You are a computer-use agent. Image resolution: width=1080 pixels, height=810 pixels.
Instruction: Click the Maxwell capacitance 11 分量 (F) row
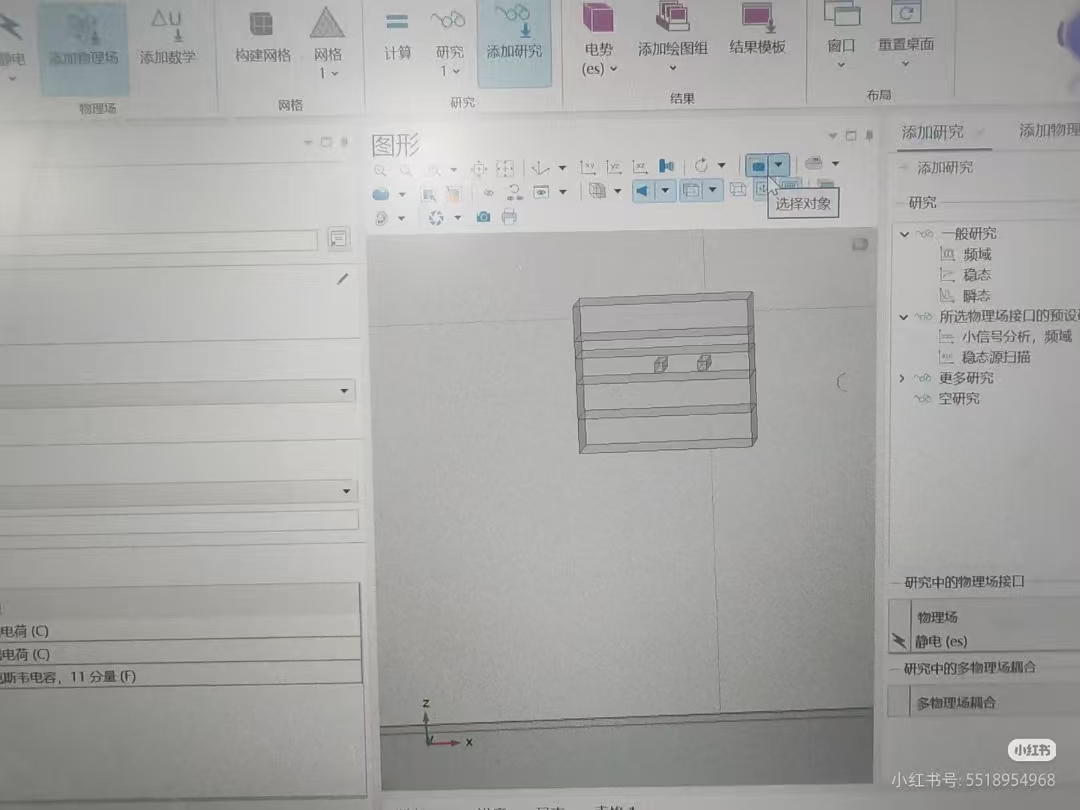180,676
